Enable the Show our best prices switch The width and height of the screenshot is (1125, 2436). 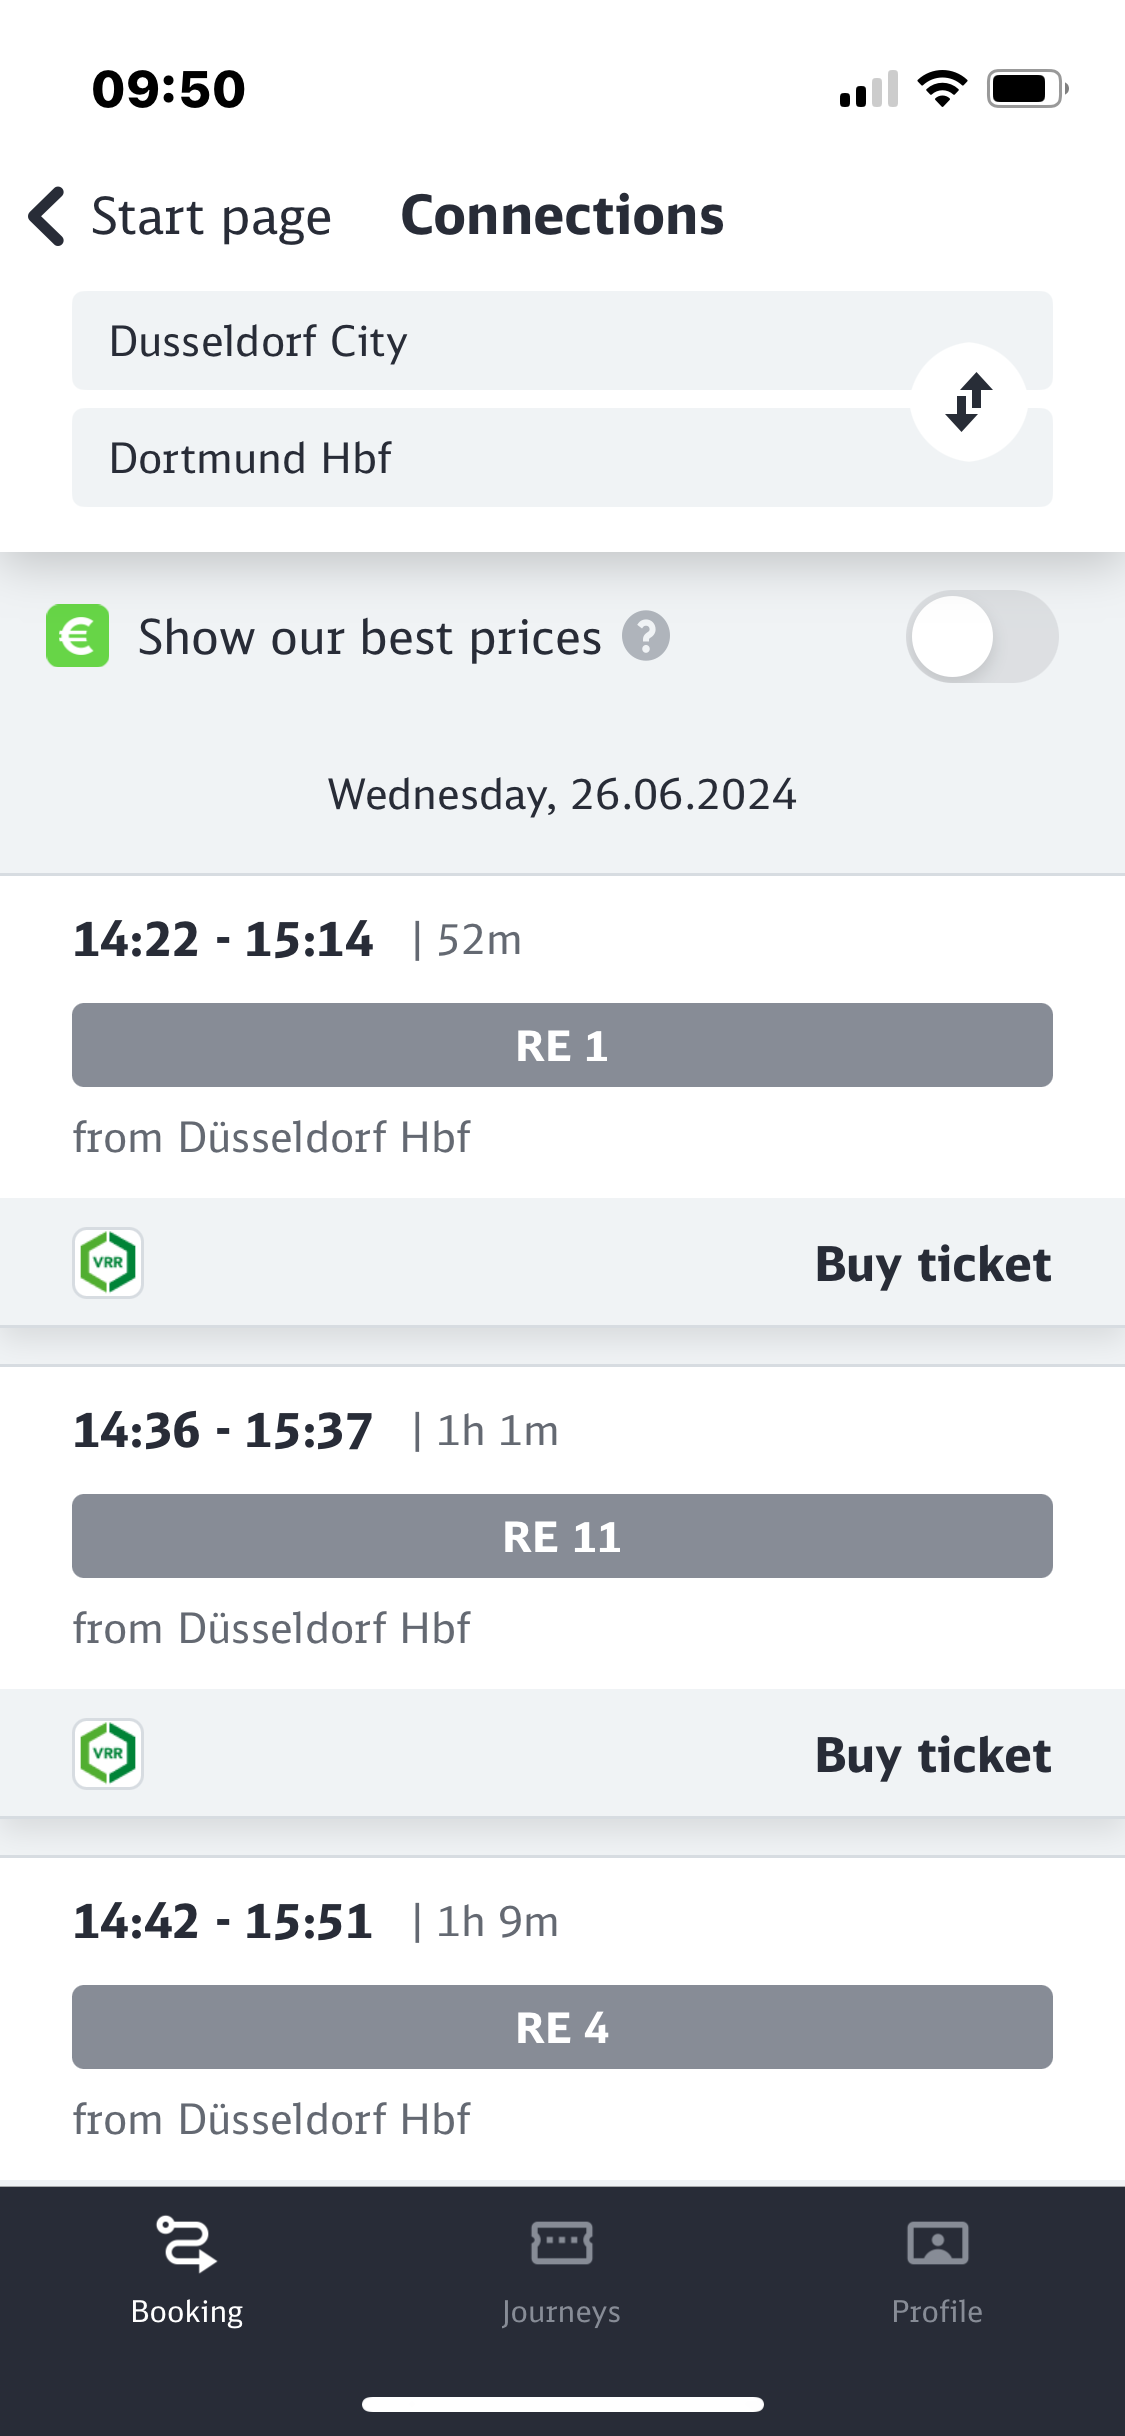981,637
